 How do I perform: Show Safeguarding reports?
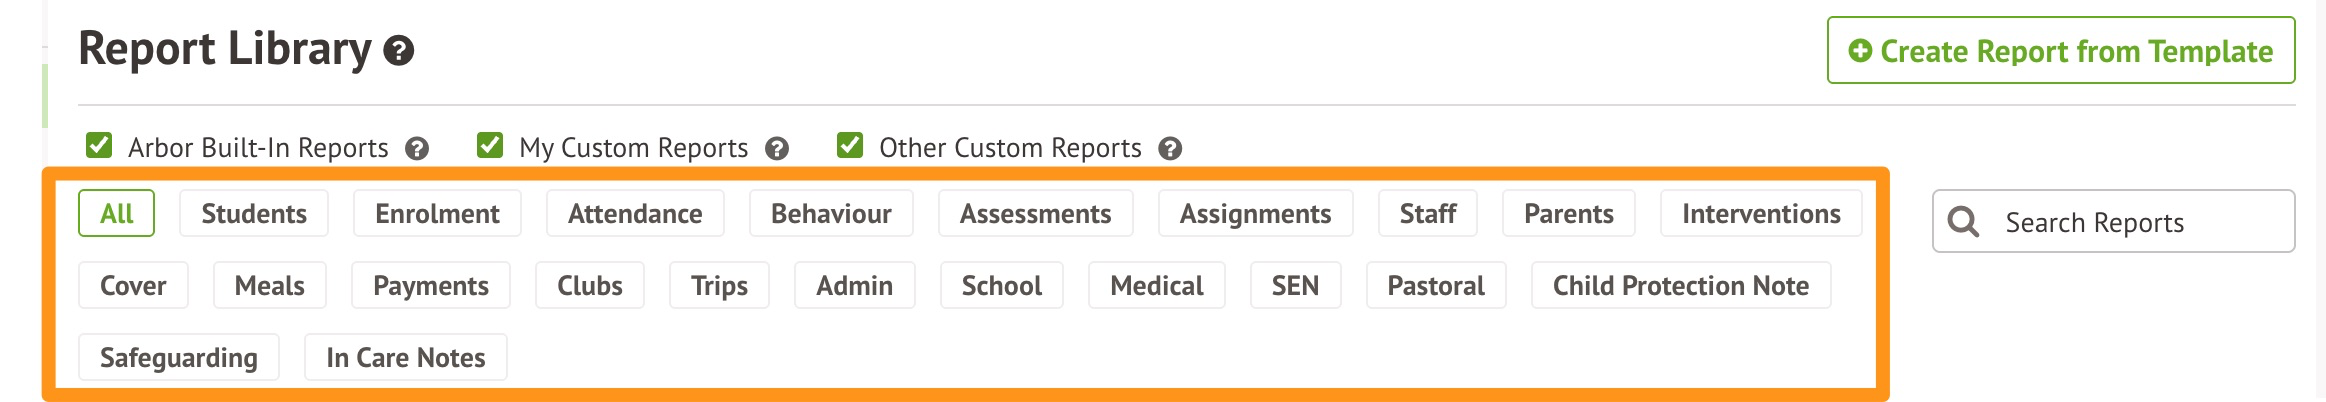[x=179, y=358]
